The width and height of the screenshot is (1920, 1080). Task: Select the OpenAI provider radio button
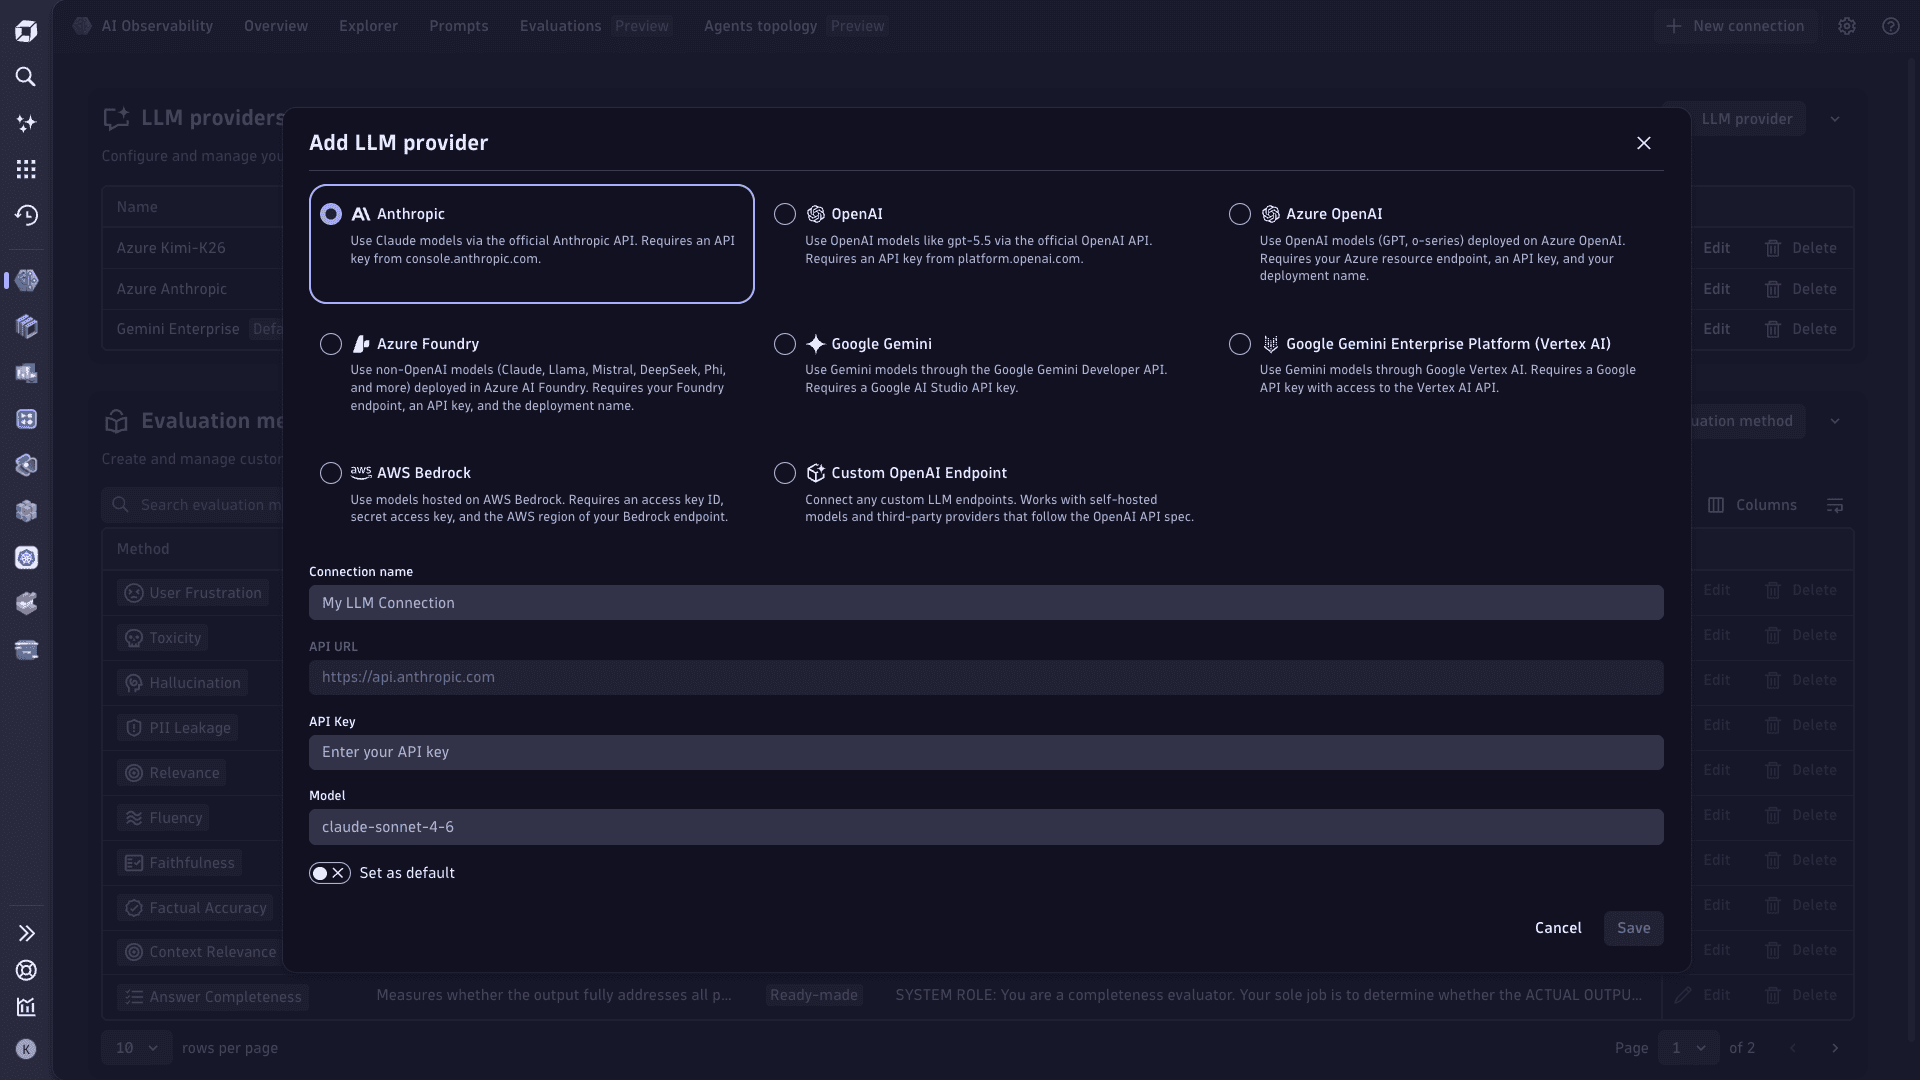click(785, 214)
